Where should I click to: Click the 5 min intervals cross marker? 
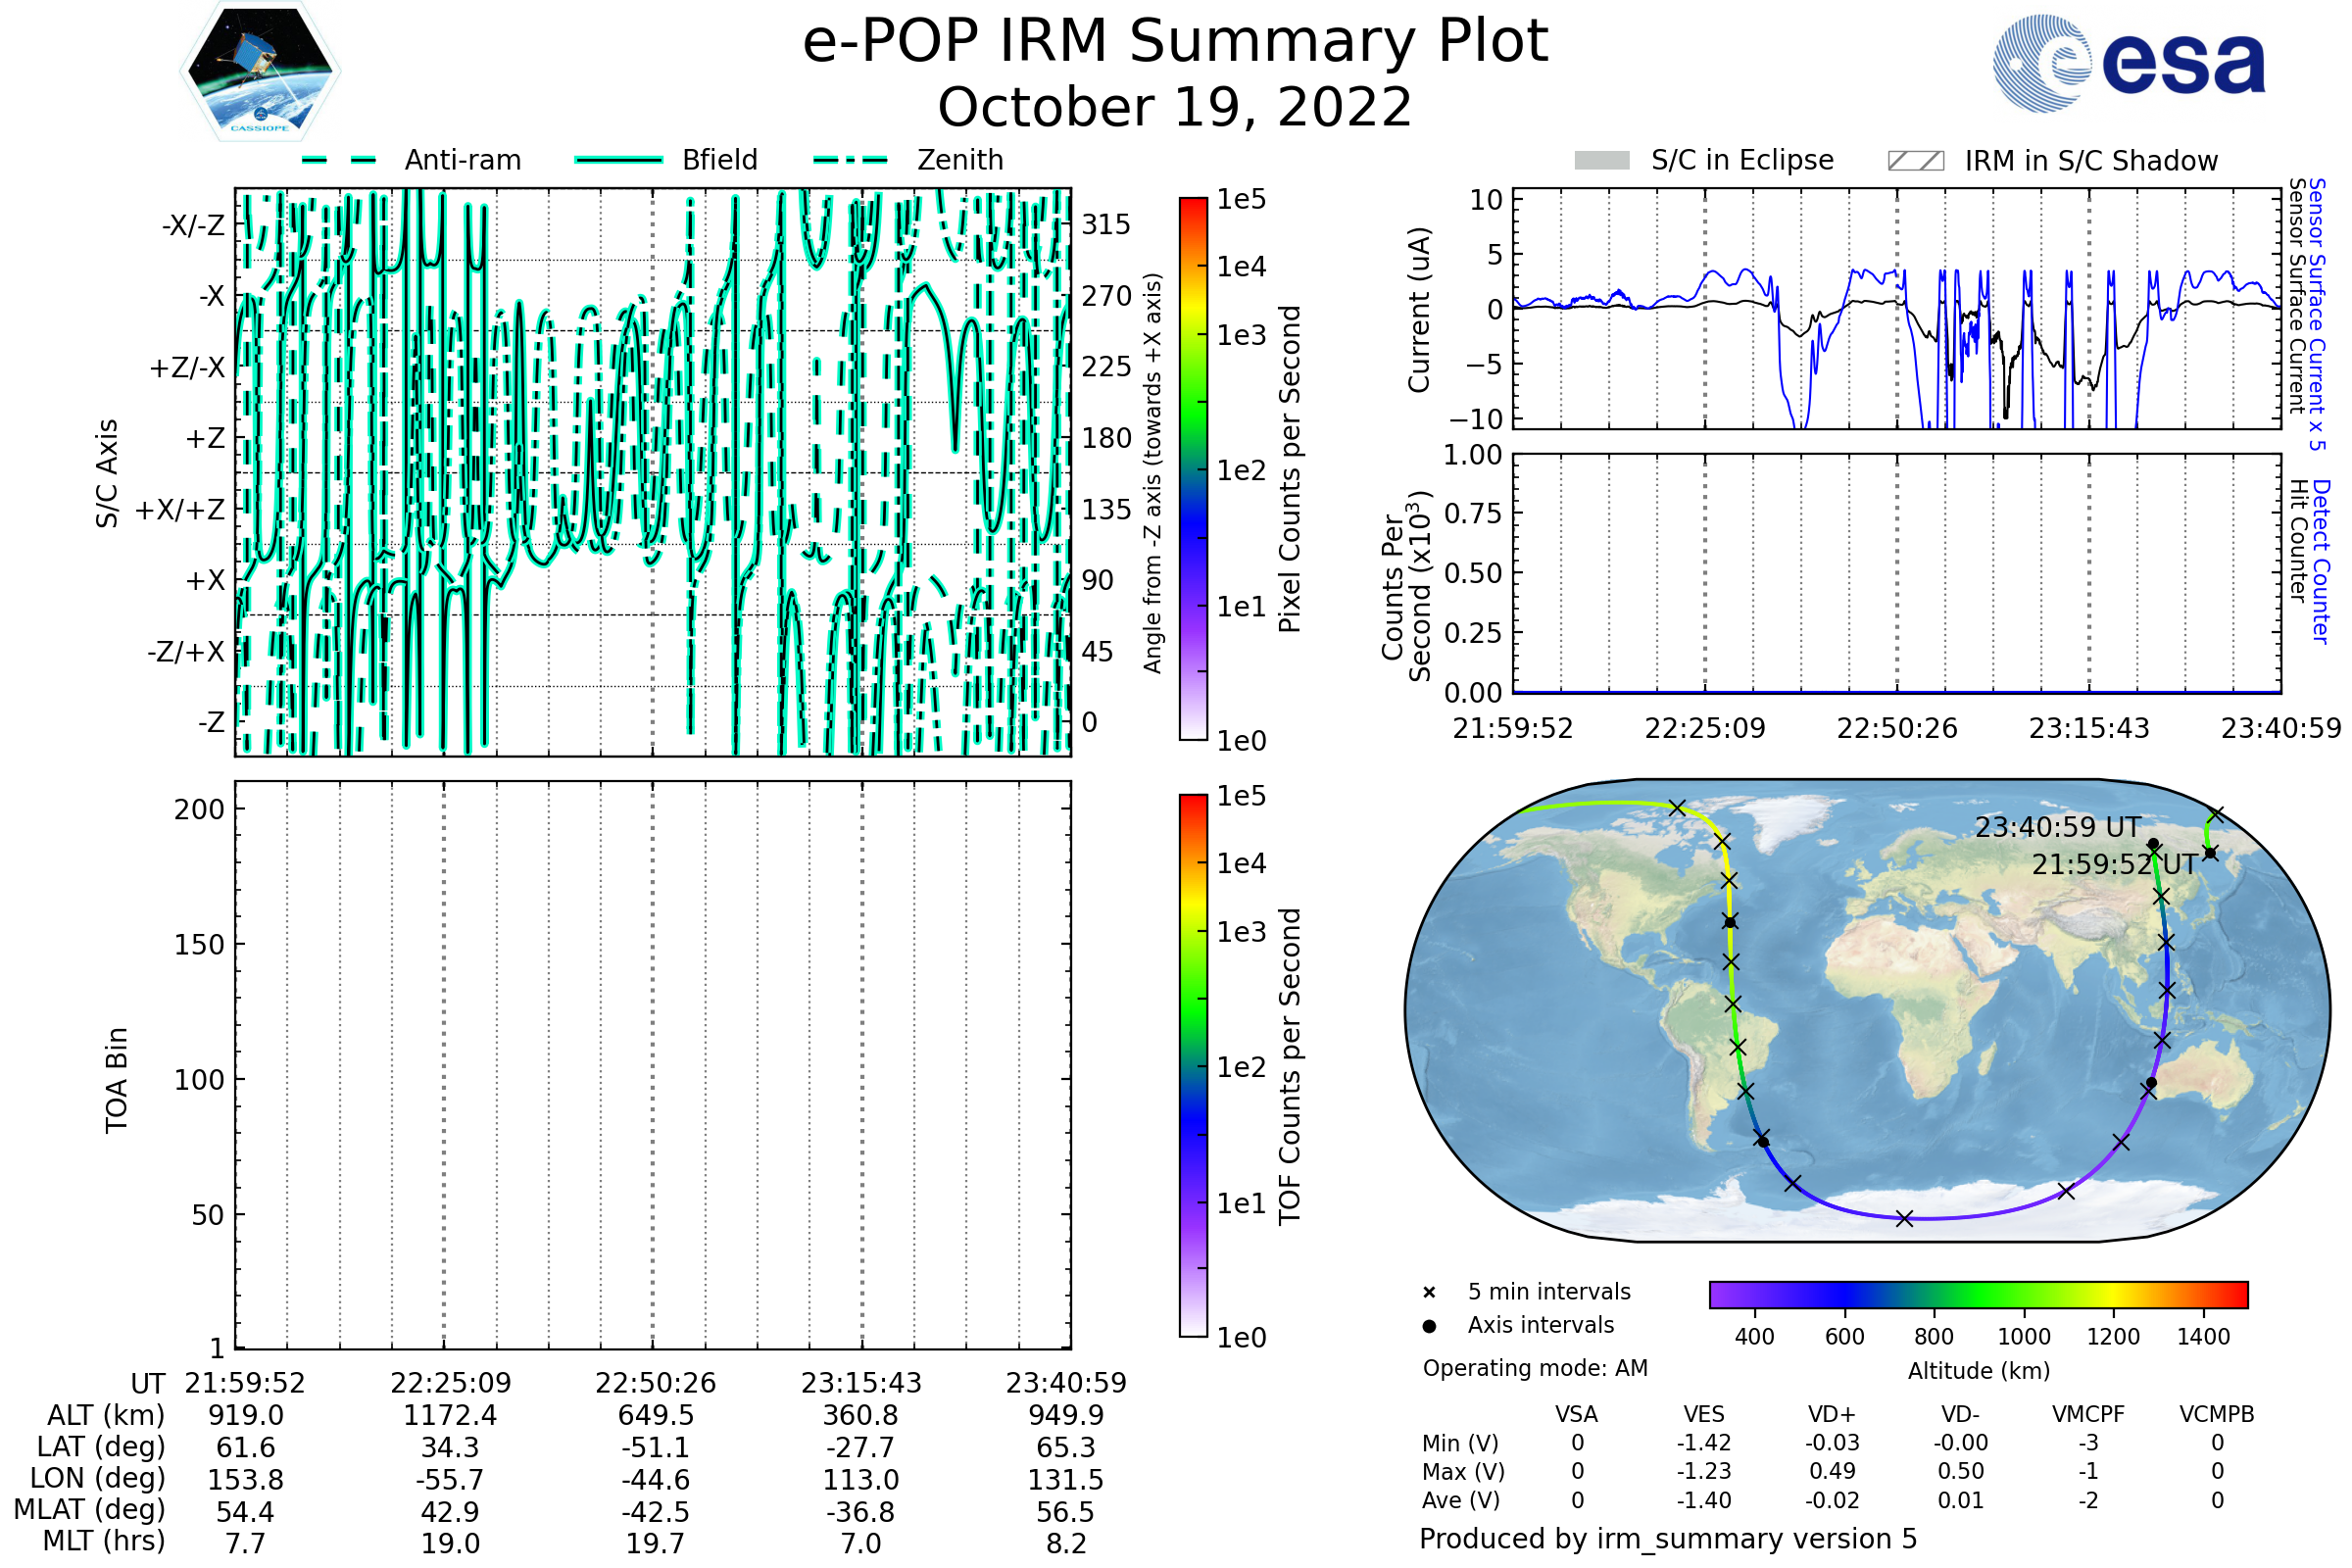coord(1429,1293)
